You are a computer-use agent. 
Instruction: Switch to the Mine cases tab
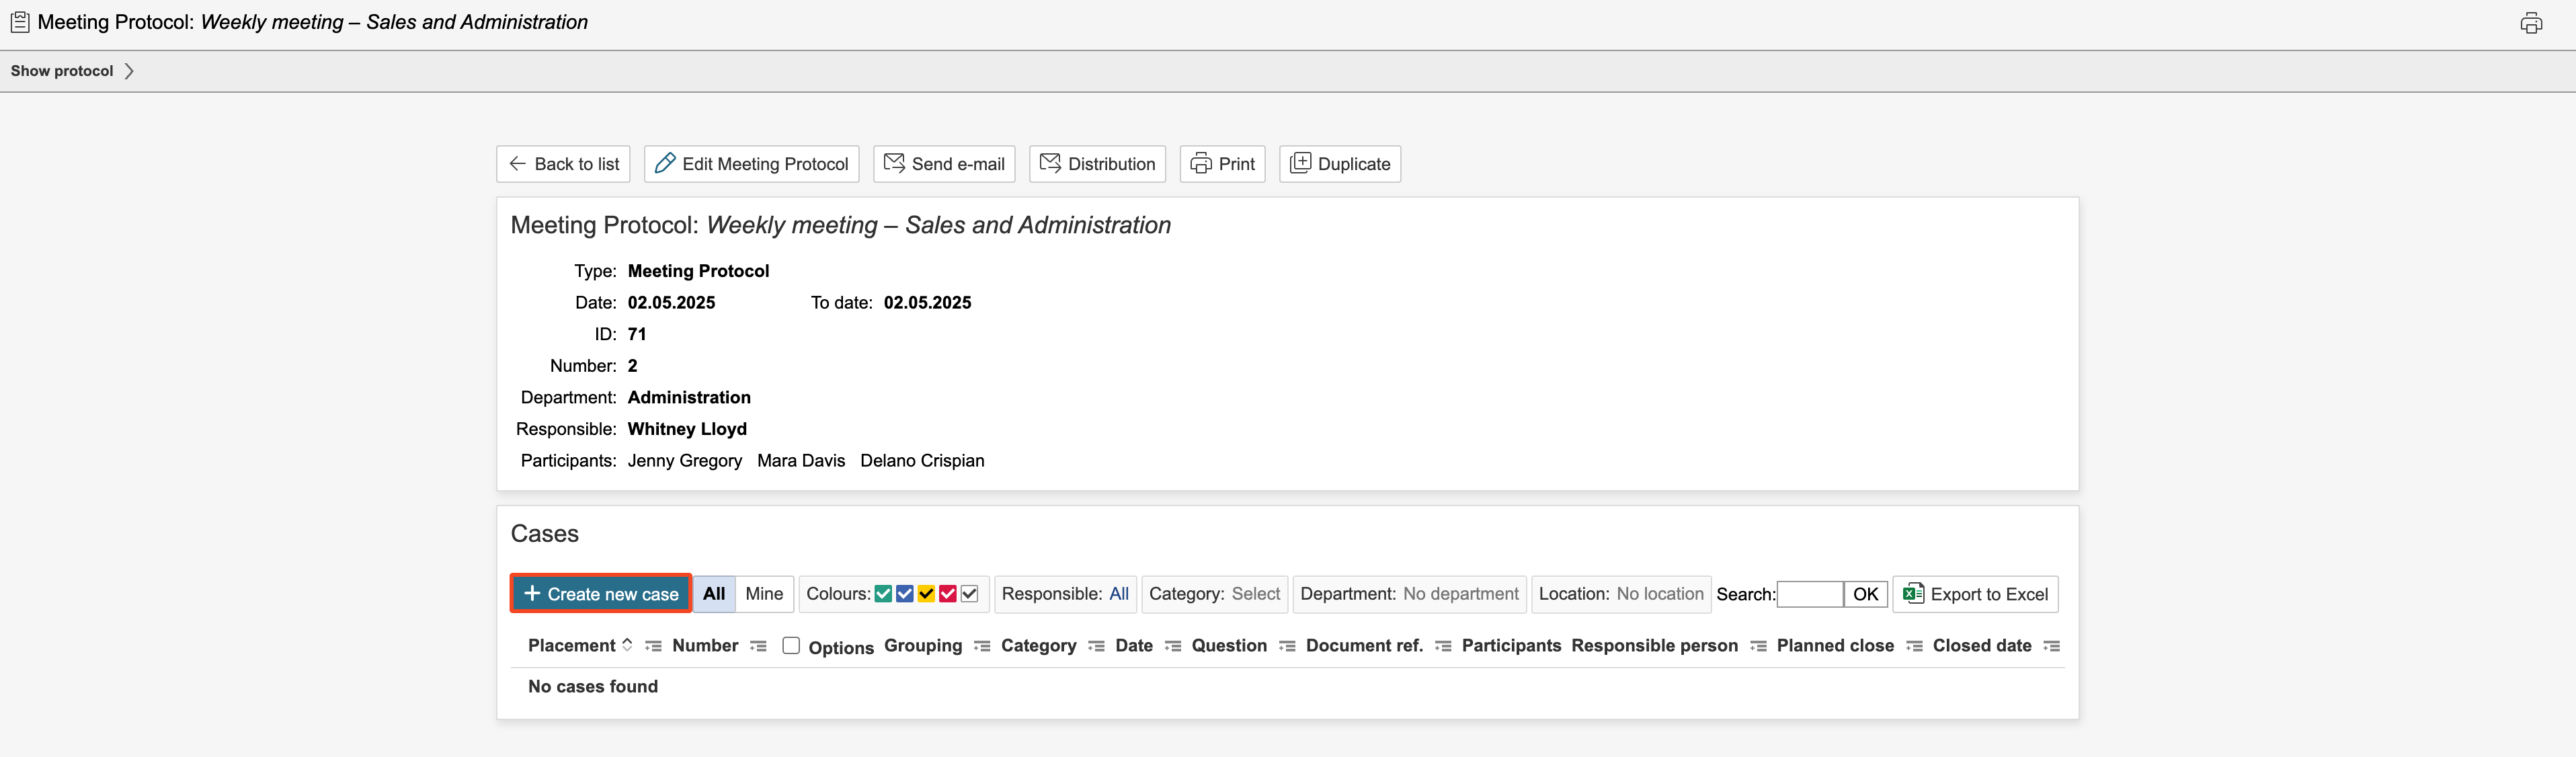coord(764,594)
